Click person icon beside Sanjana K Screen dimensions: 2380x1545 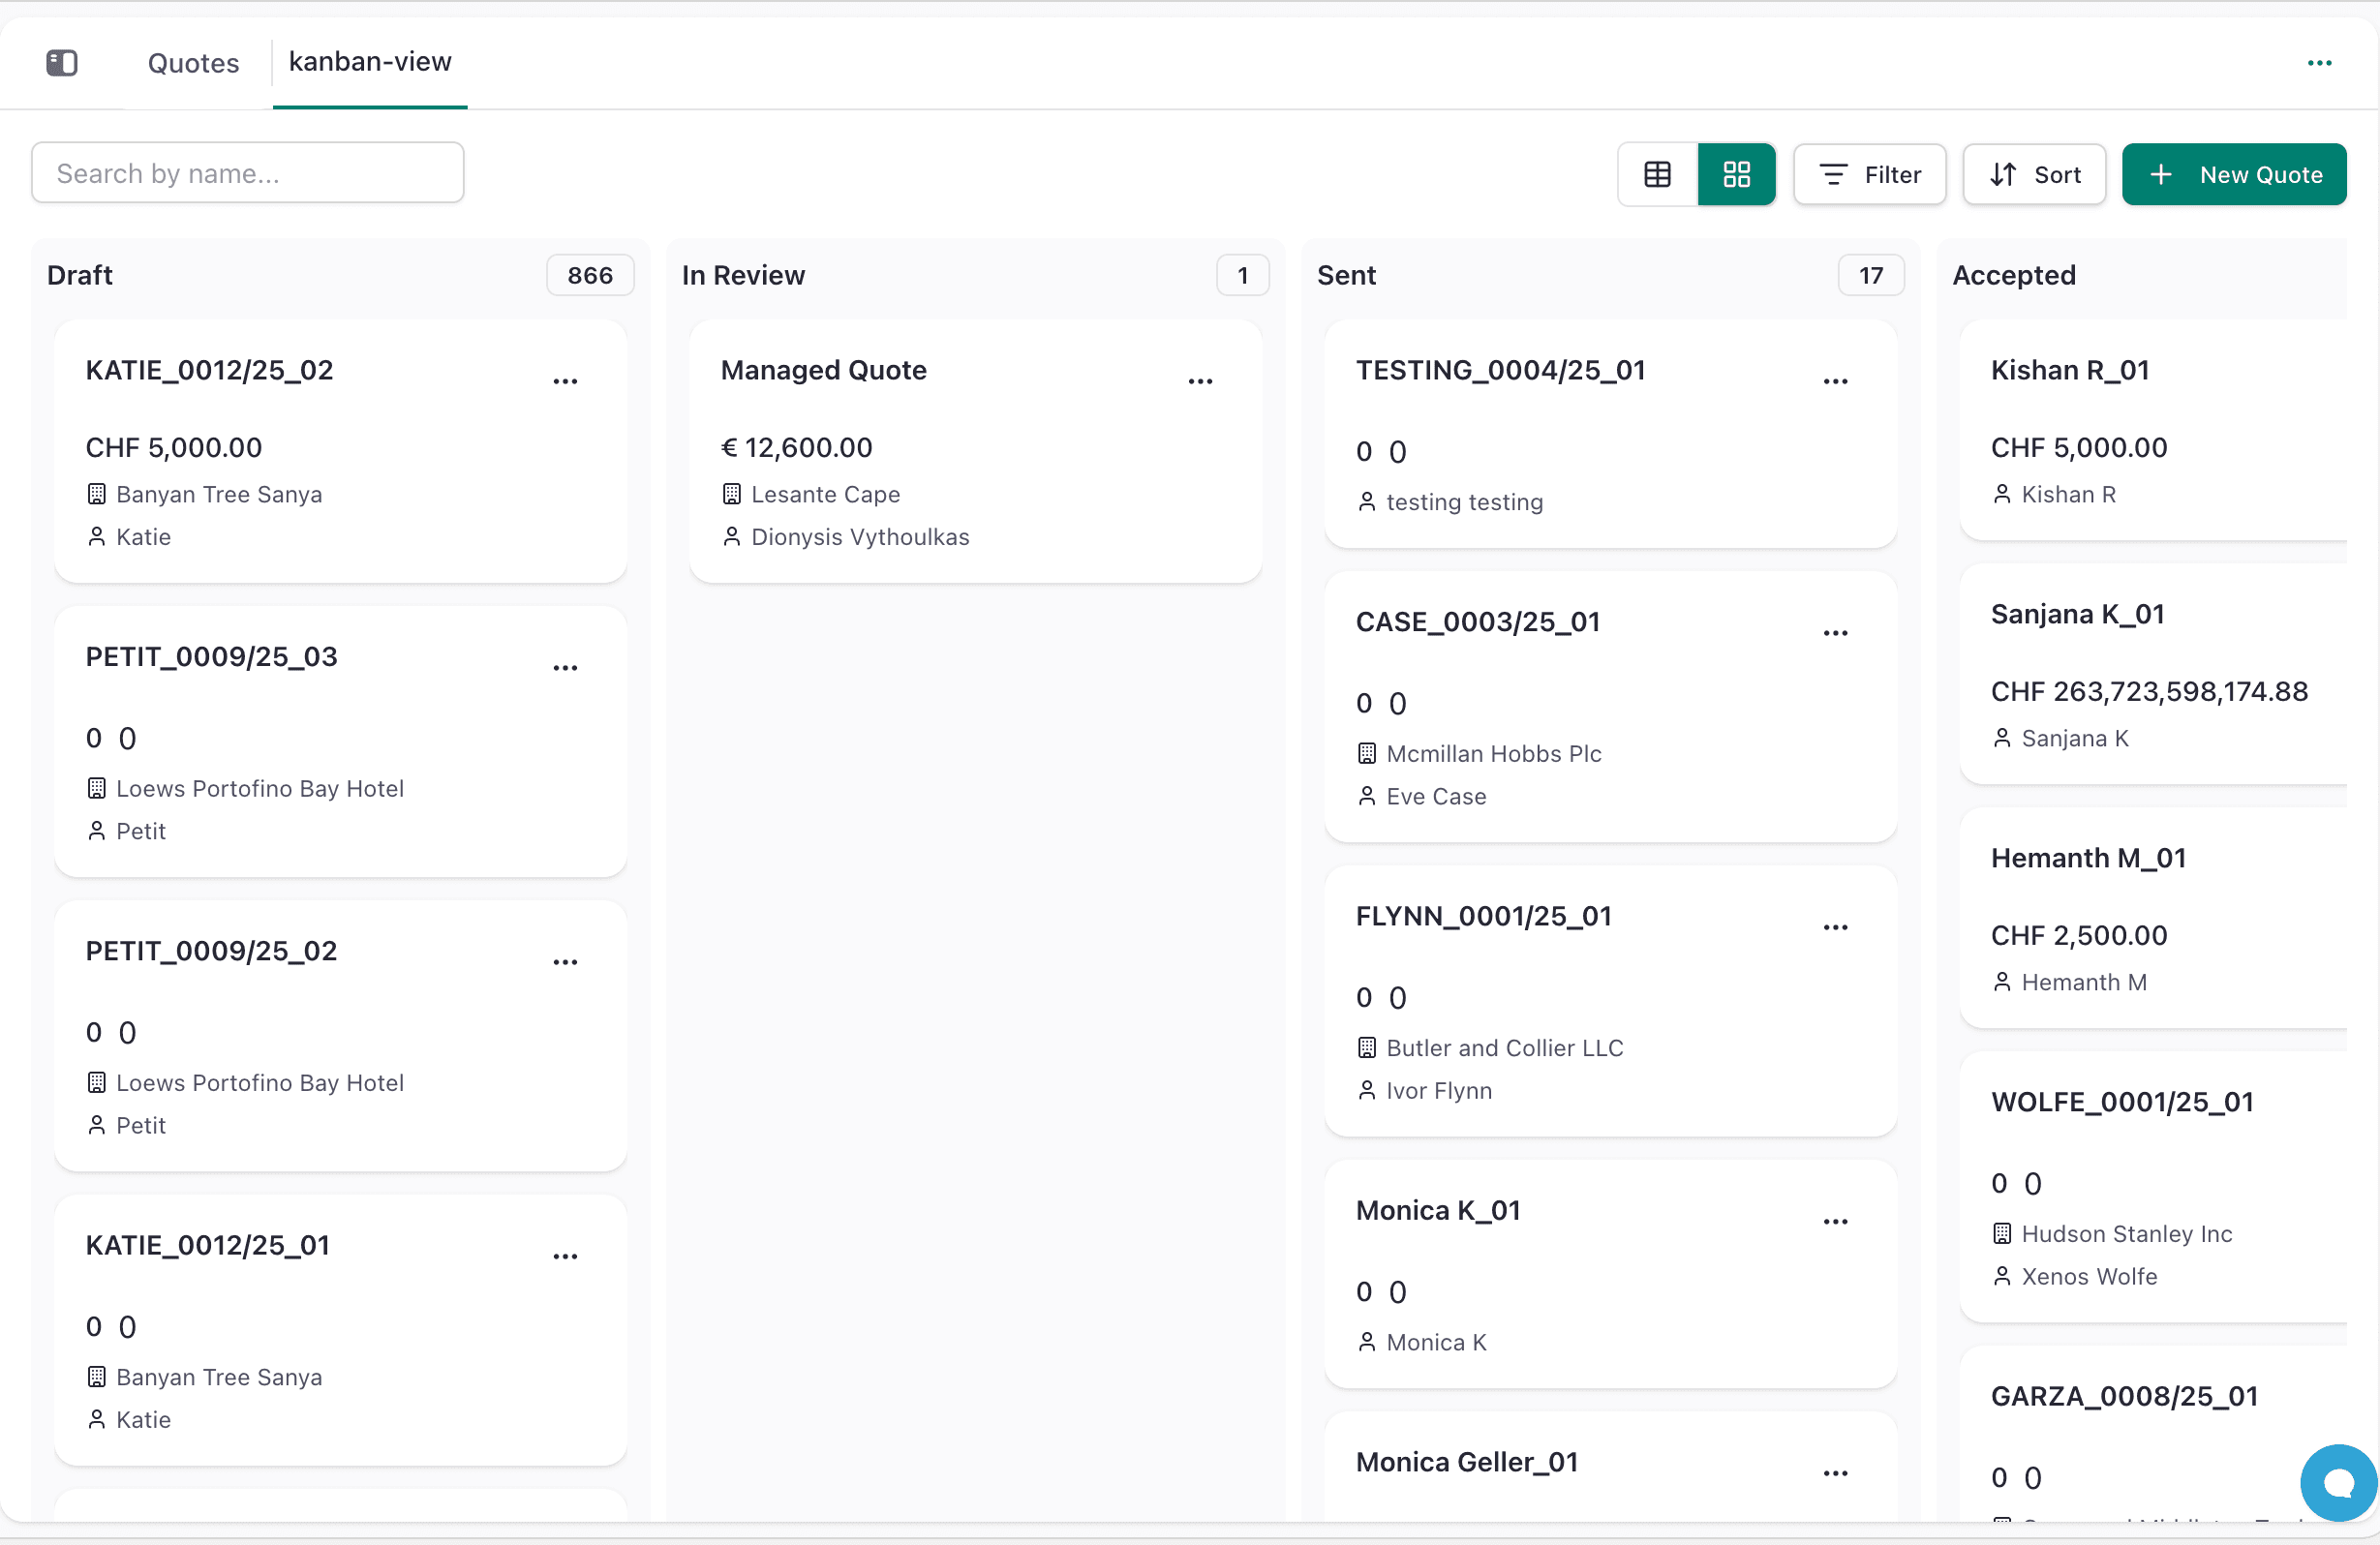(x=2001, y=738)
